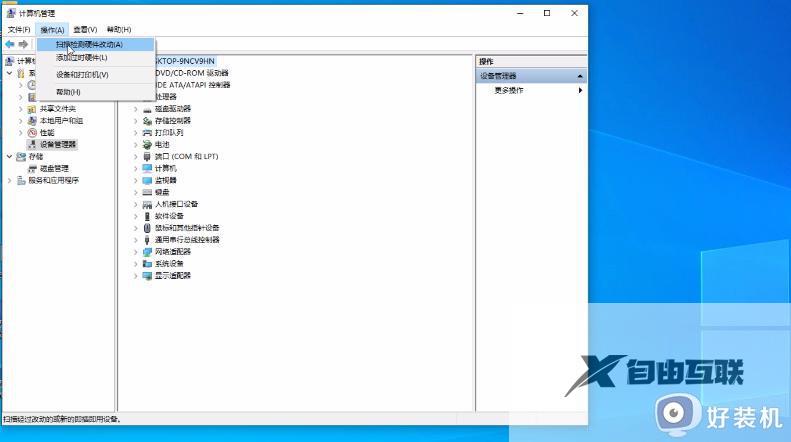Collapse the 存储 tree node
The height and width of the screenshot is (442, 791).
10,156
